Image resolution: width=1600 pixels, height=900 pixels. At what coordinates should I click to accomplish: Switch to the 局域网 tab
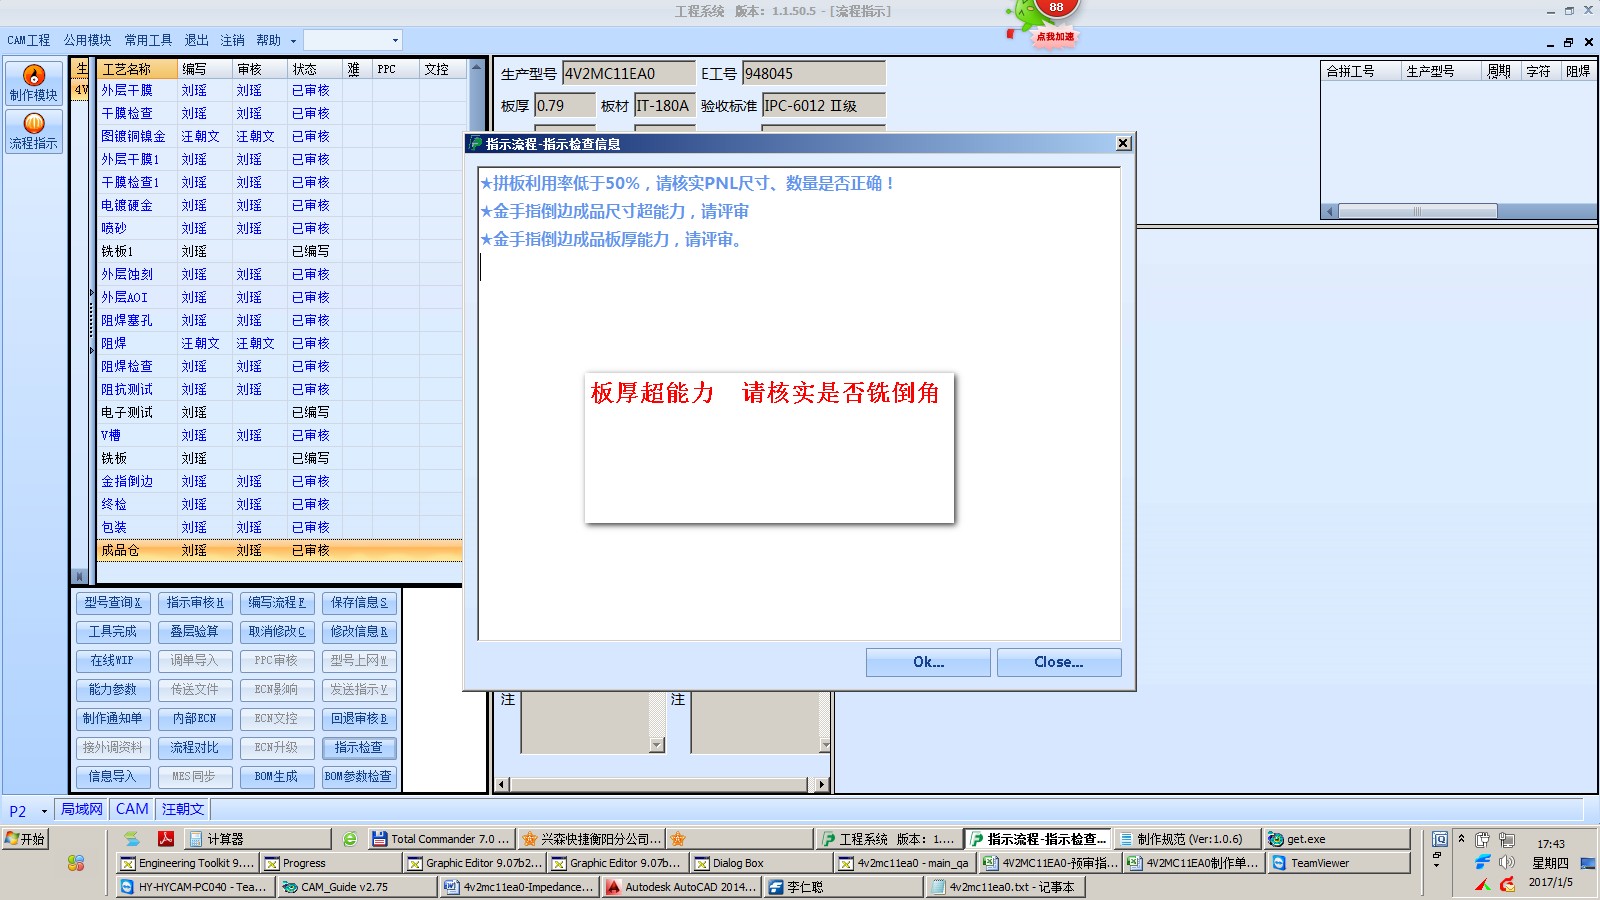(x=82, y=809)
